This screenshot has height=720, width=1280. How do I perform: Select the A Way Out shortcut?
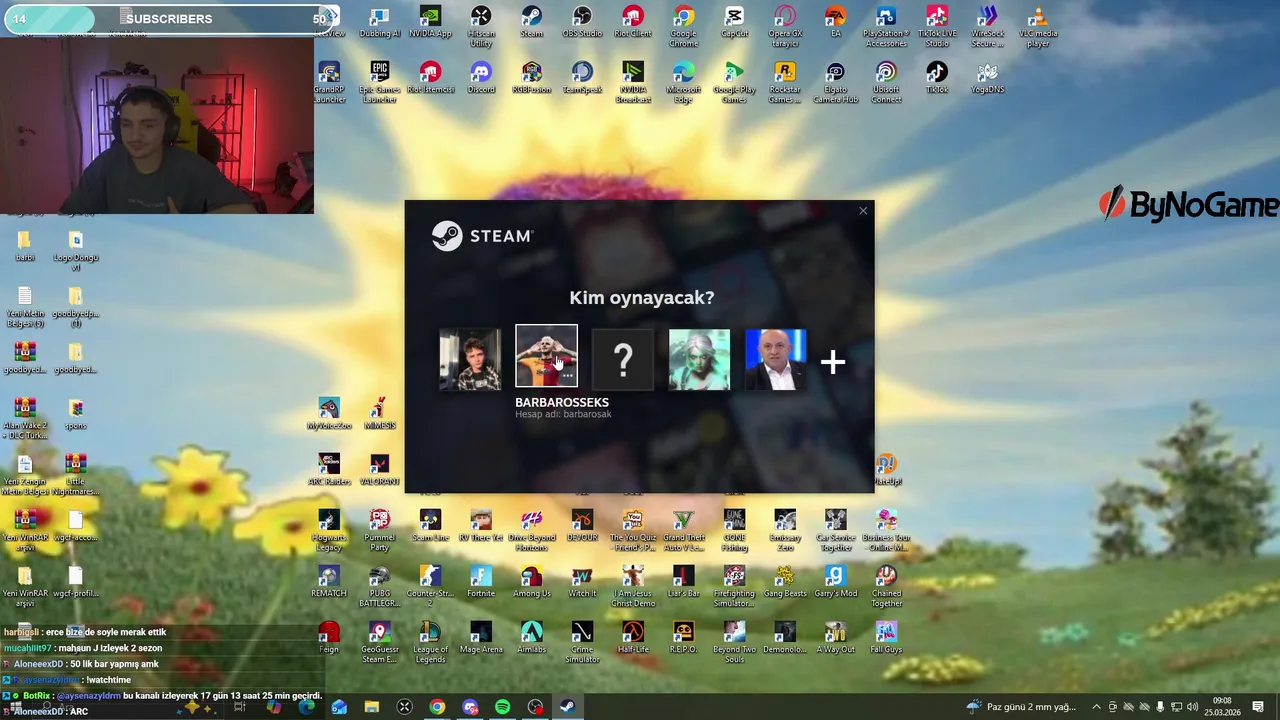[x=835, y=639]
